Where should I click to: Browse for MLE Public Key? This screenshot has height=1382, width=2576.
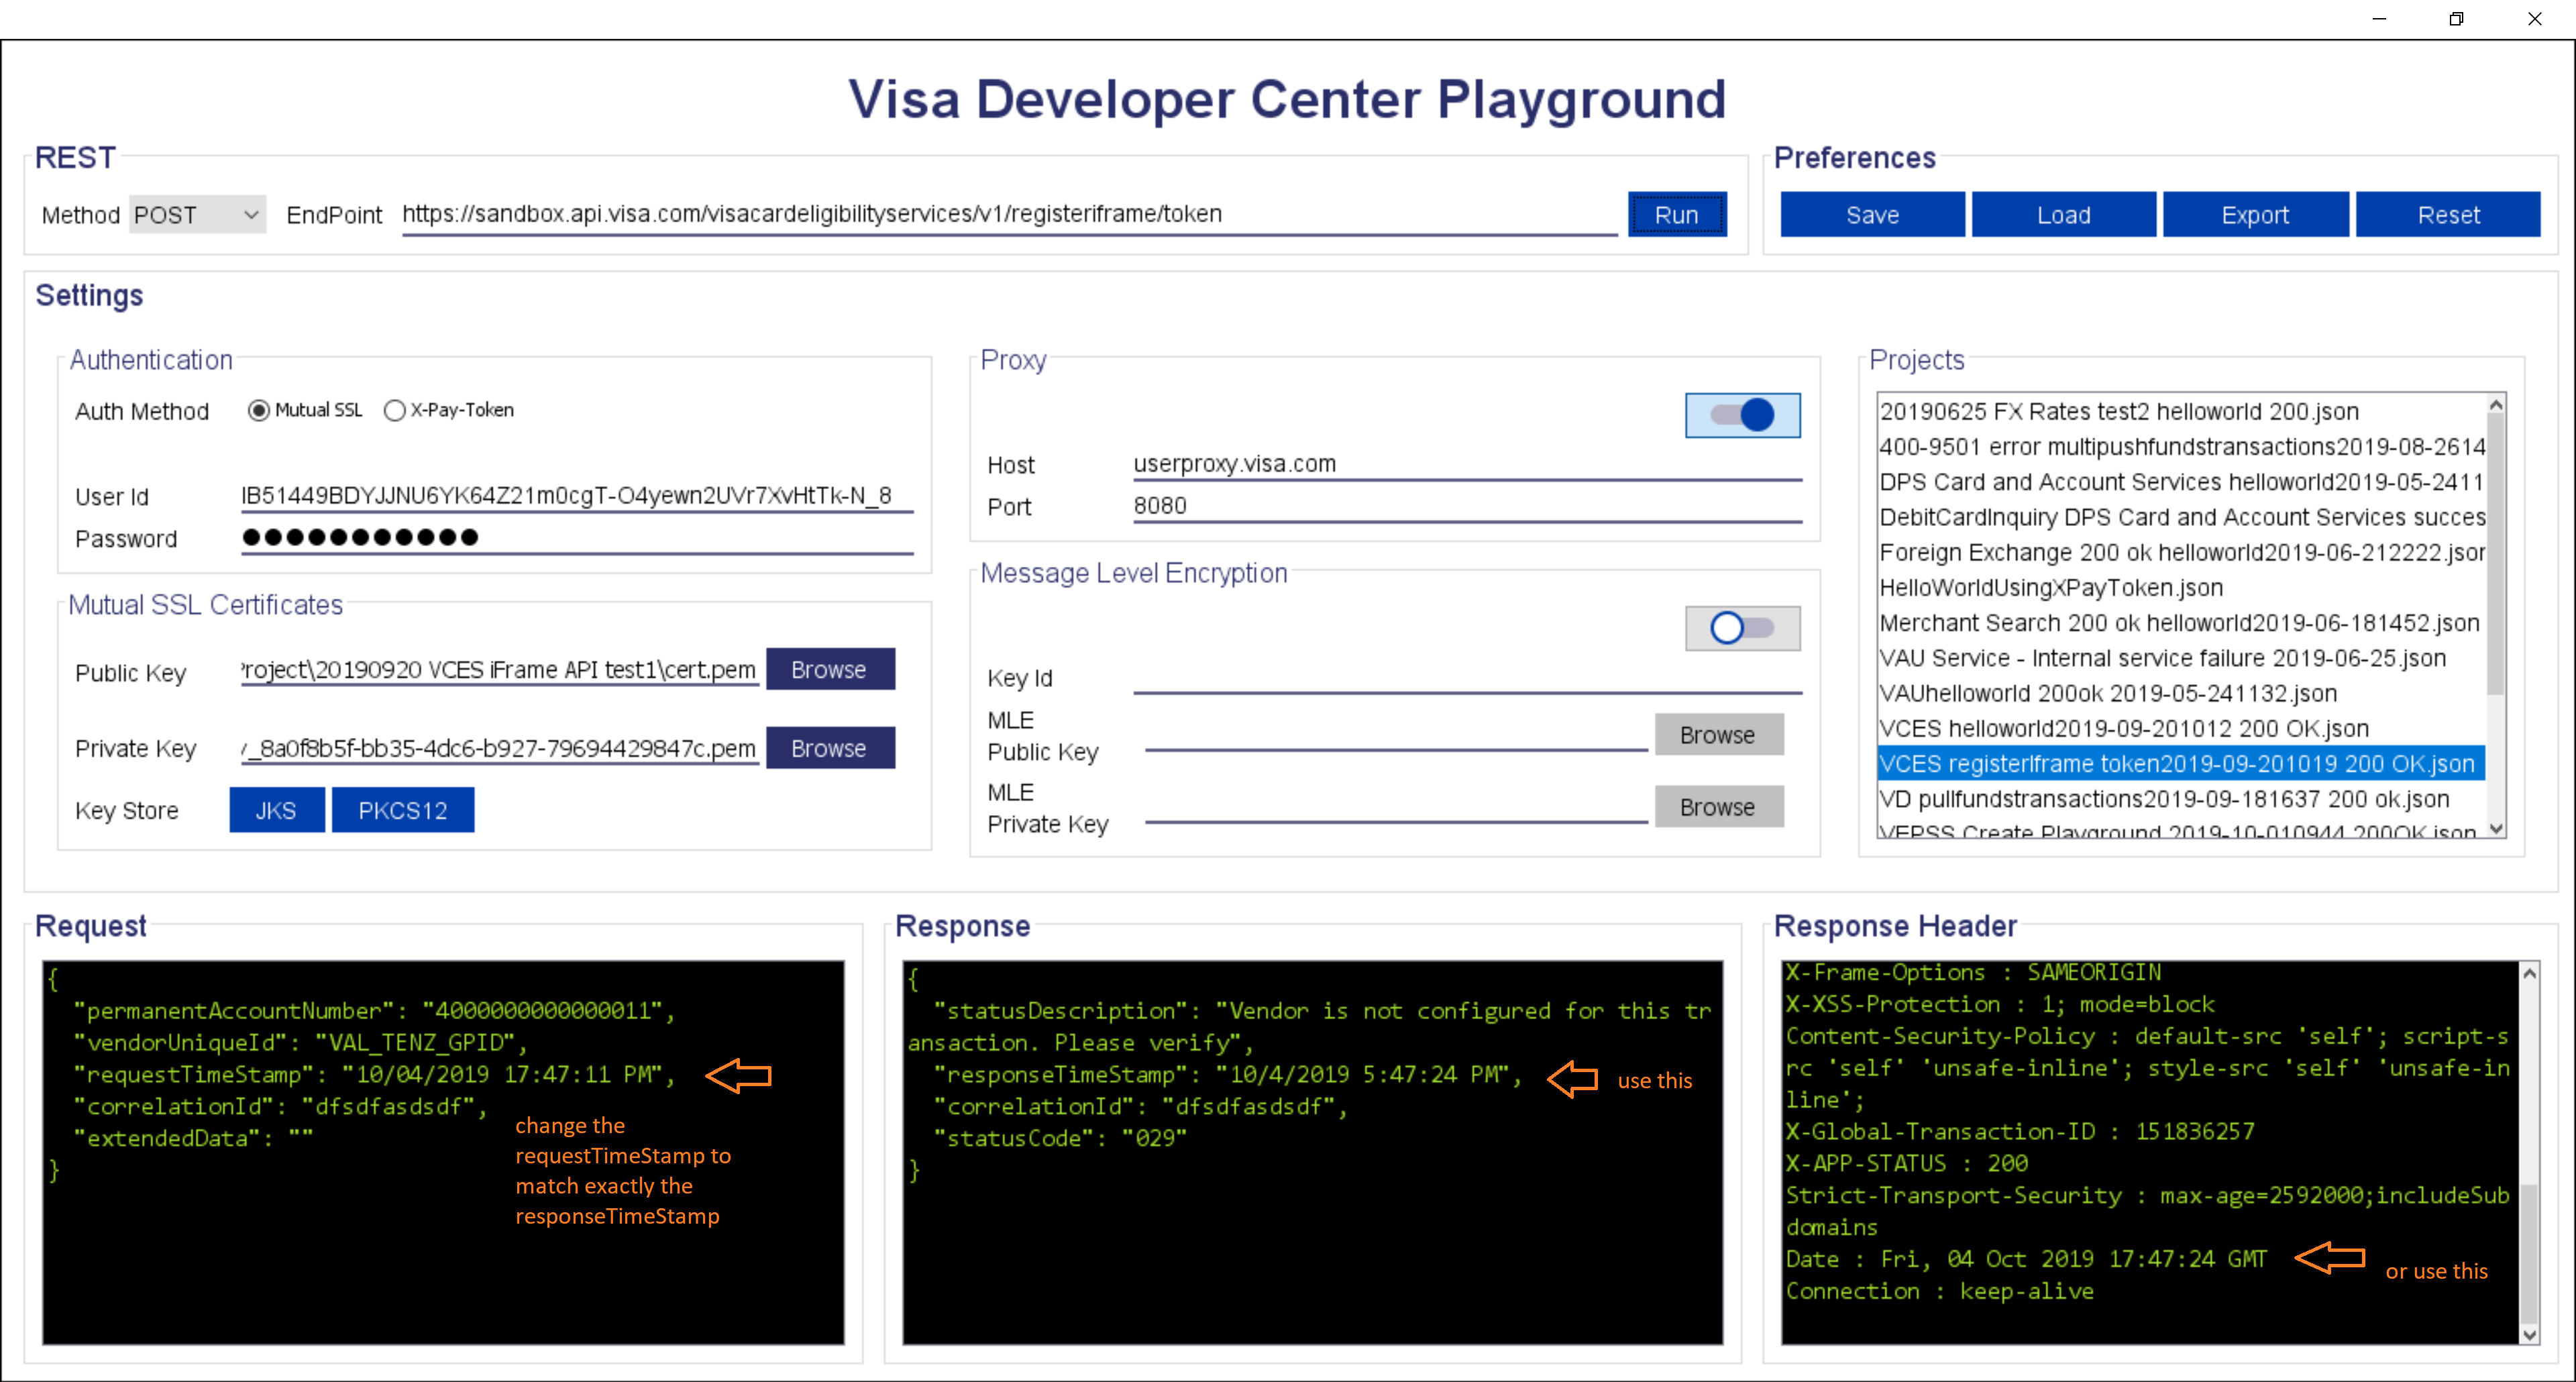tap(1718, 735)
